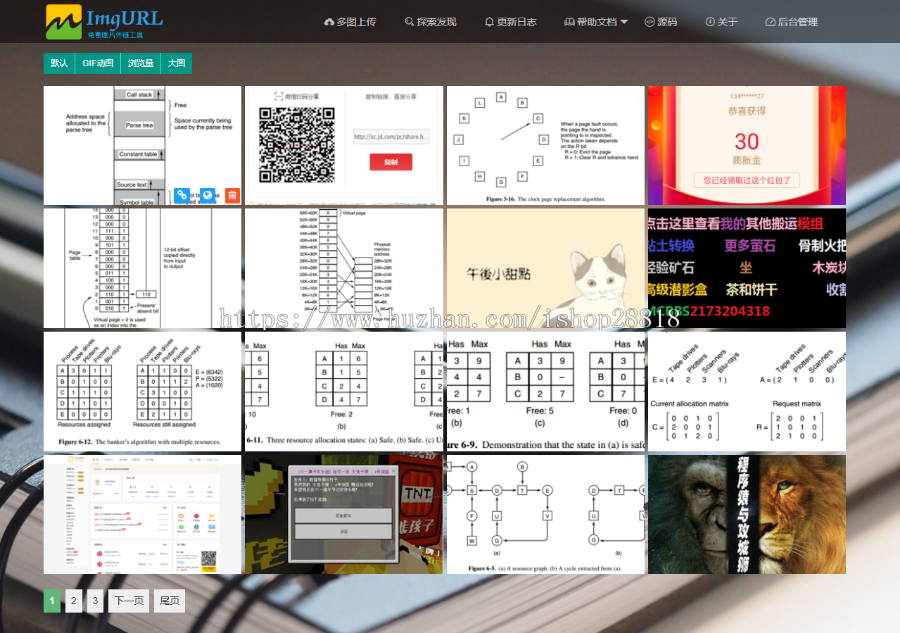The height and width of the screenshot is (633, 900).
Task: Select the 浏览量 filter tab
Action: pos(141,63)
